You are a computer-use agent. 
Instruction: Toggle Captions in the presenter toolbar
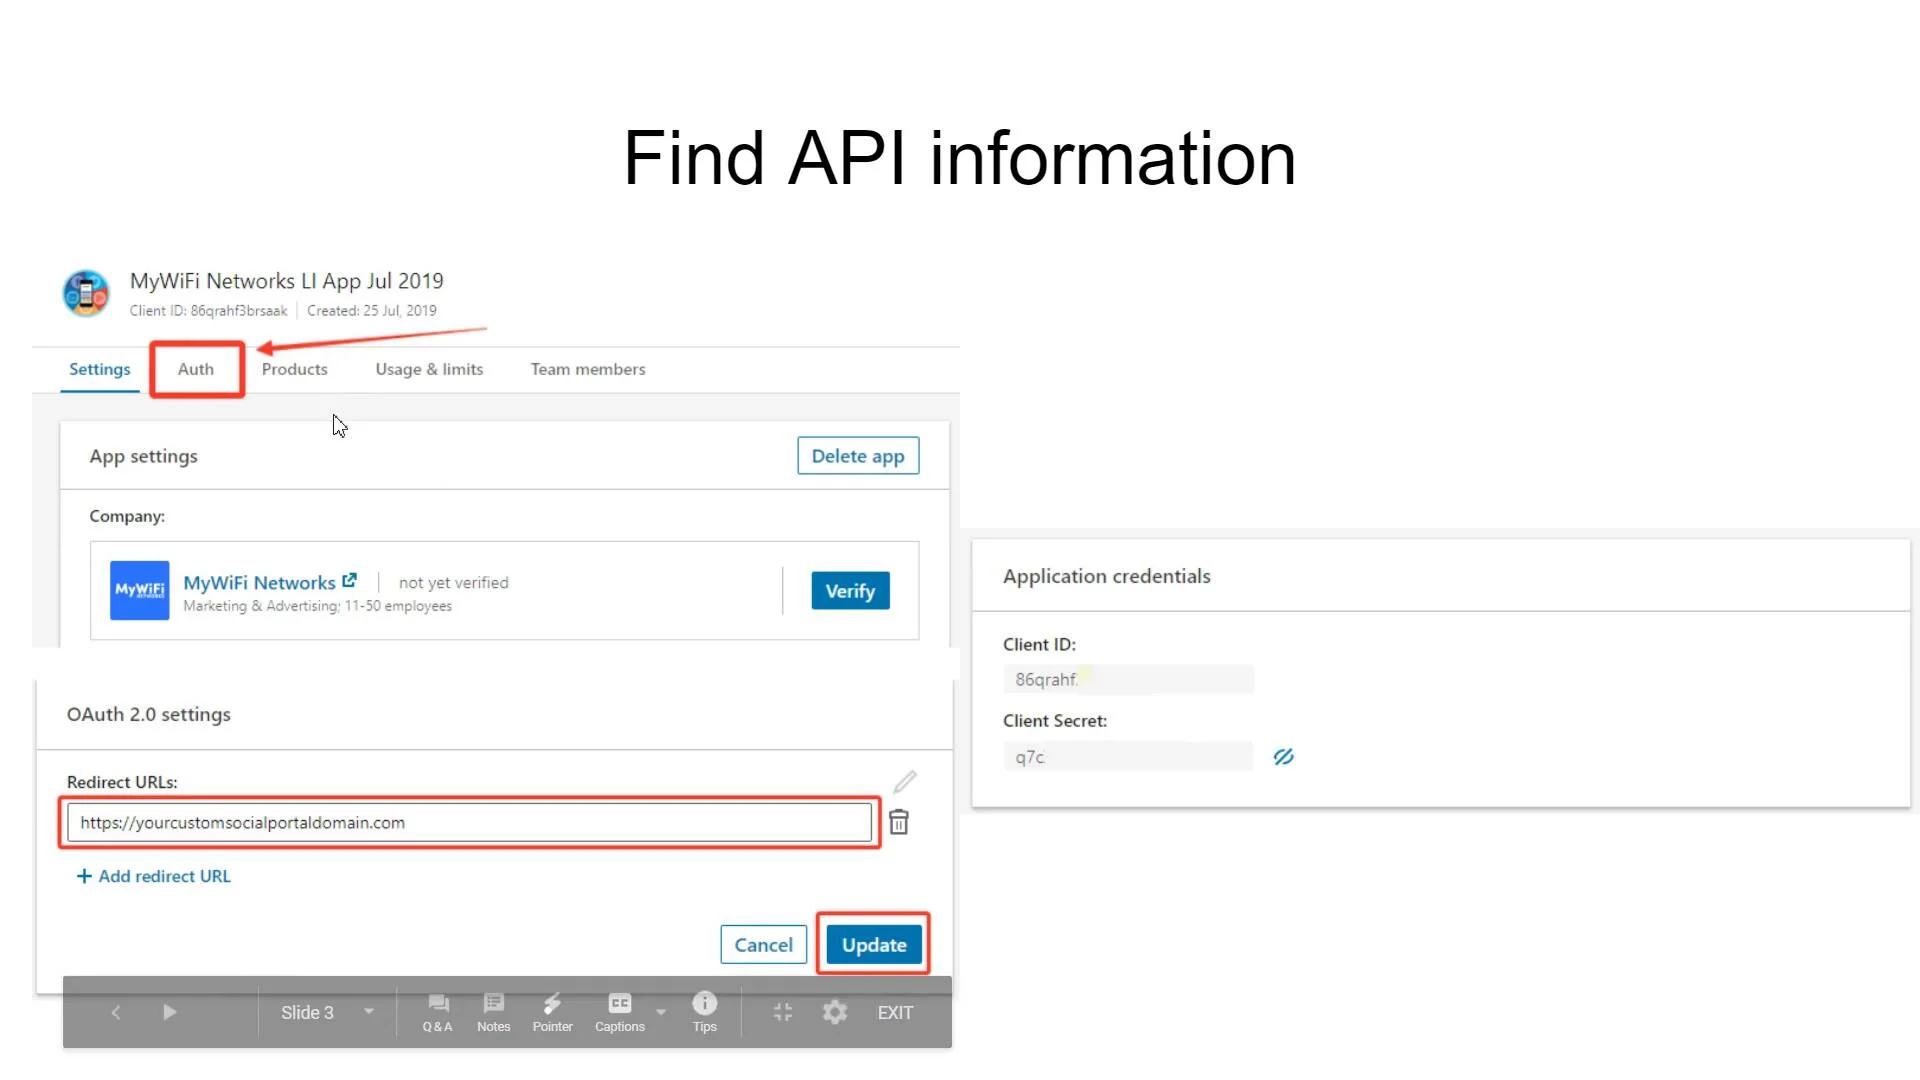[x=620, y=1012]
